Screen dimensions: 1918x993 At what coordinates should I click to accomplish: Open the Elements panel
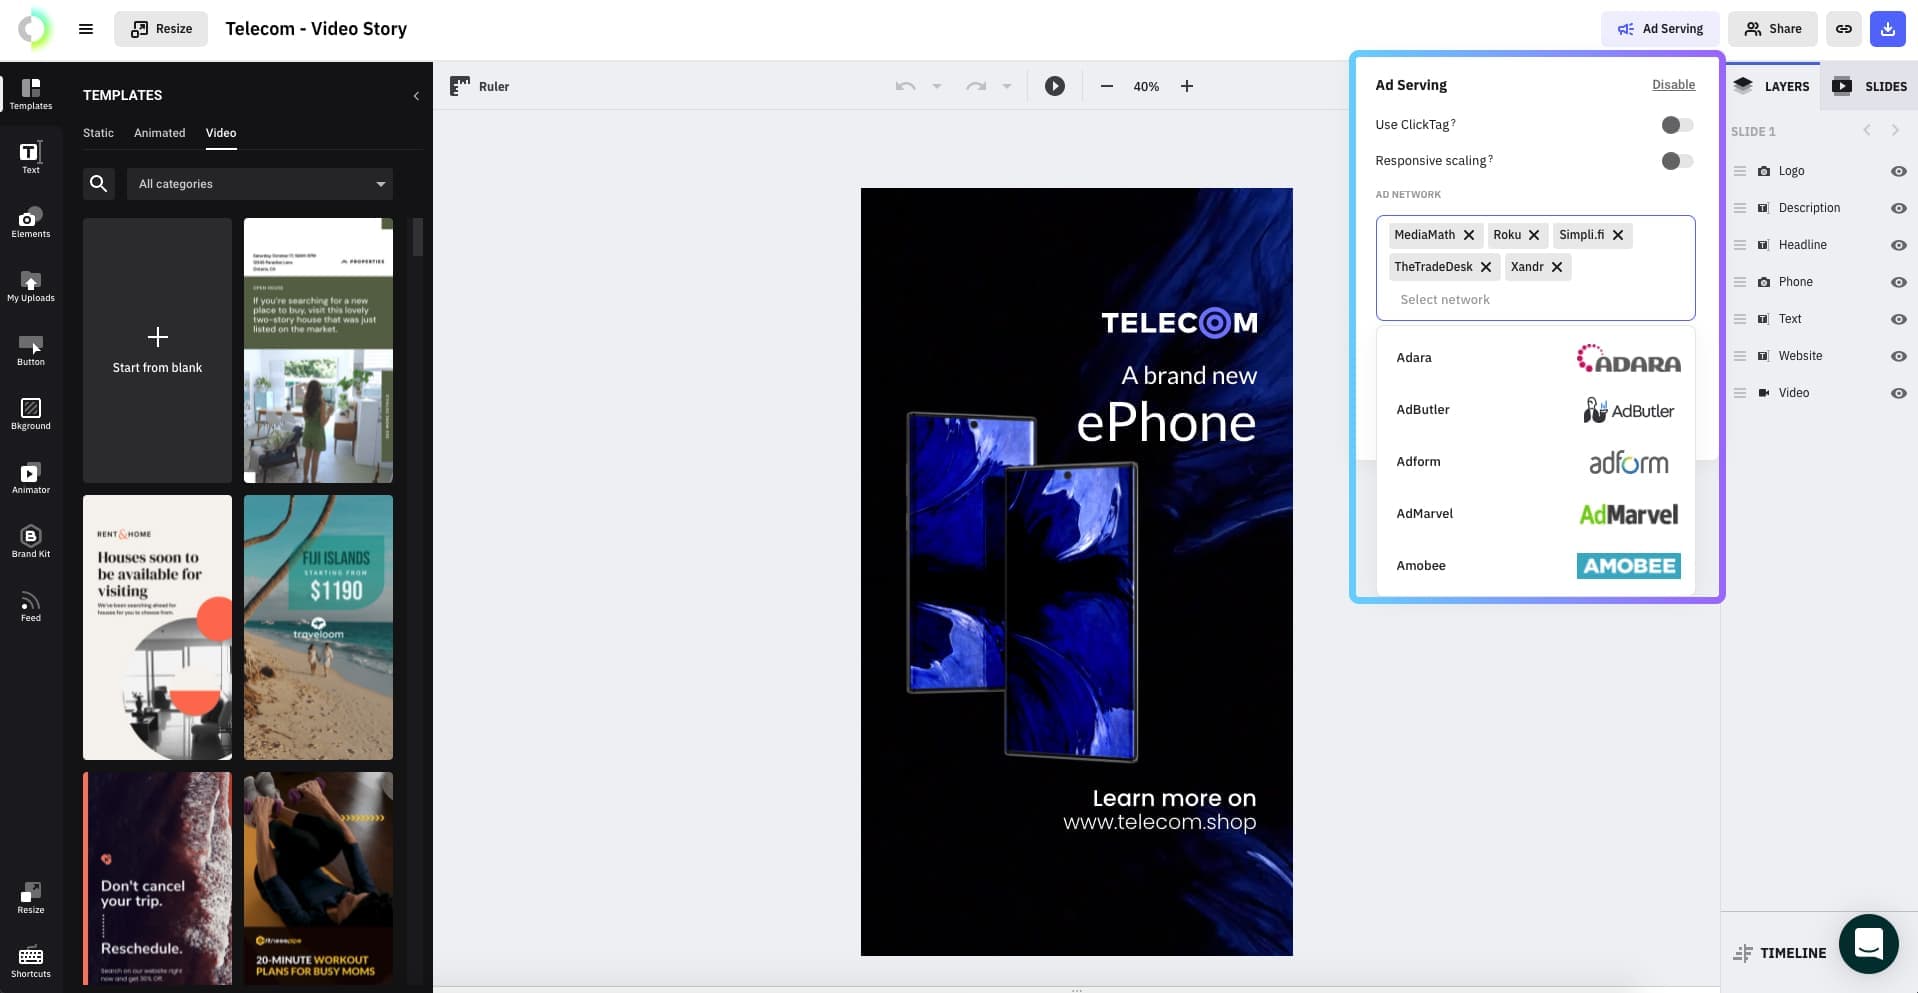[x=31, y=222]
